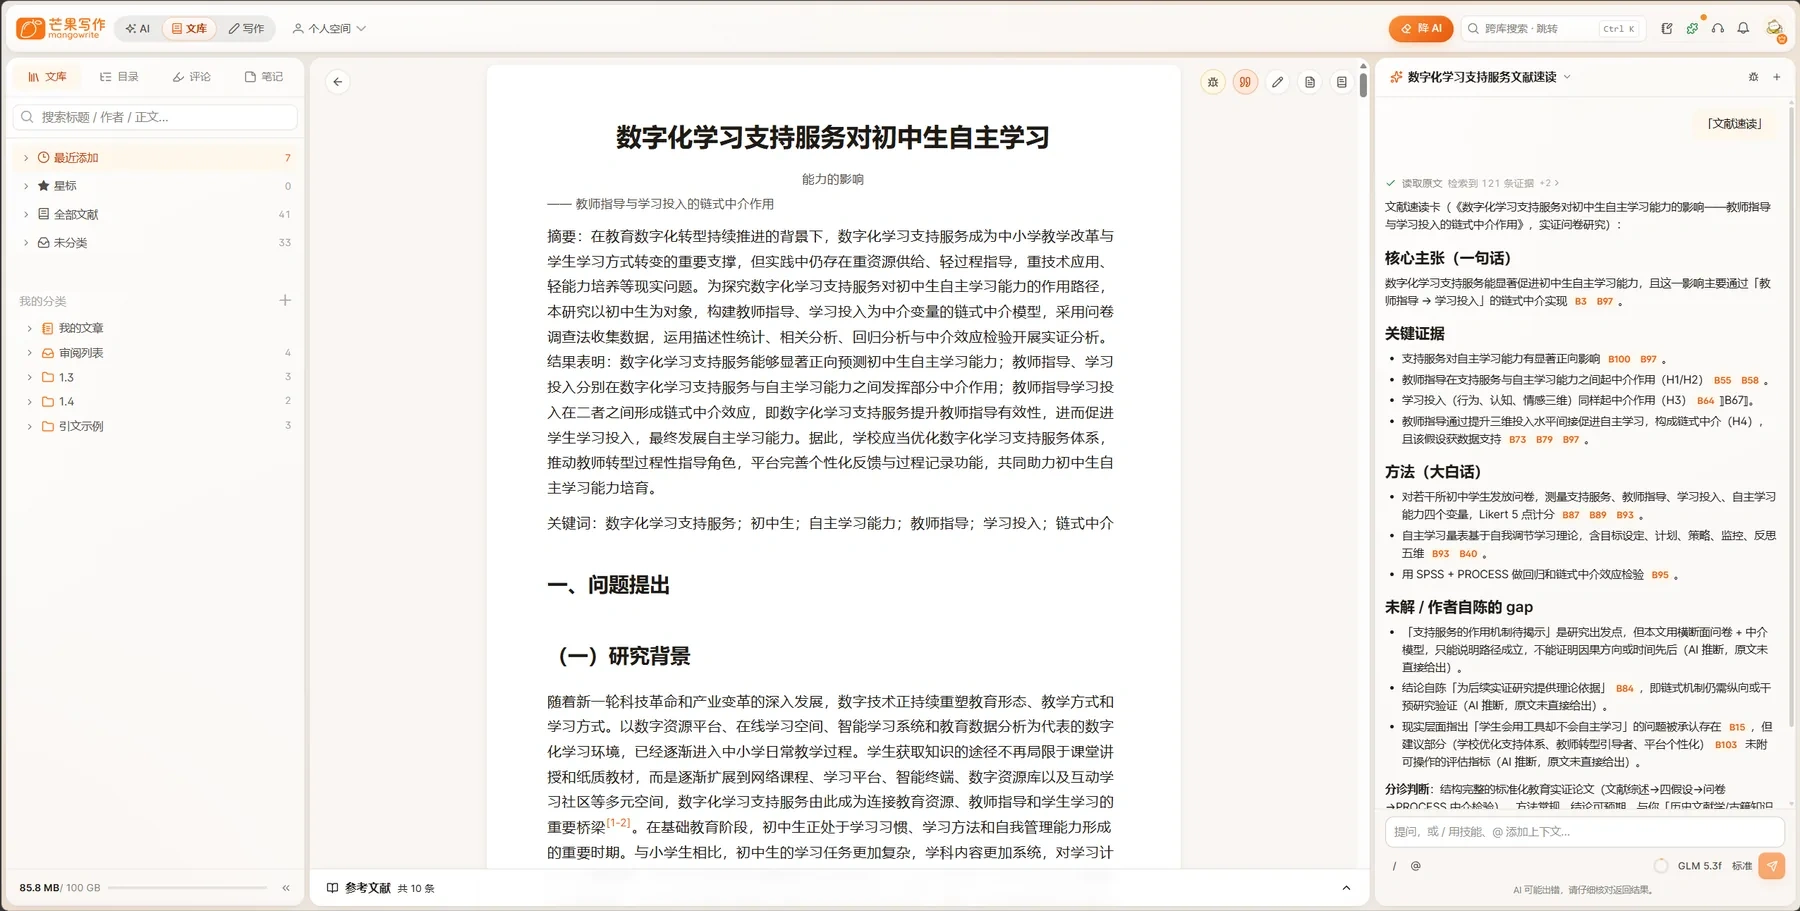
Task: Click the back arrow above the document
Action: point(338,82)
